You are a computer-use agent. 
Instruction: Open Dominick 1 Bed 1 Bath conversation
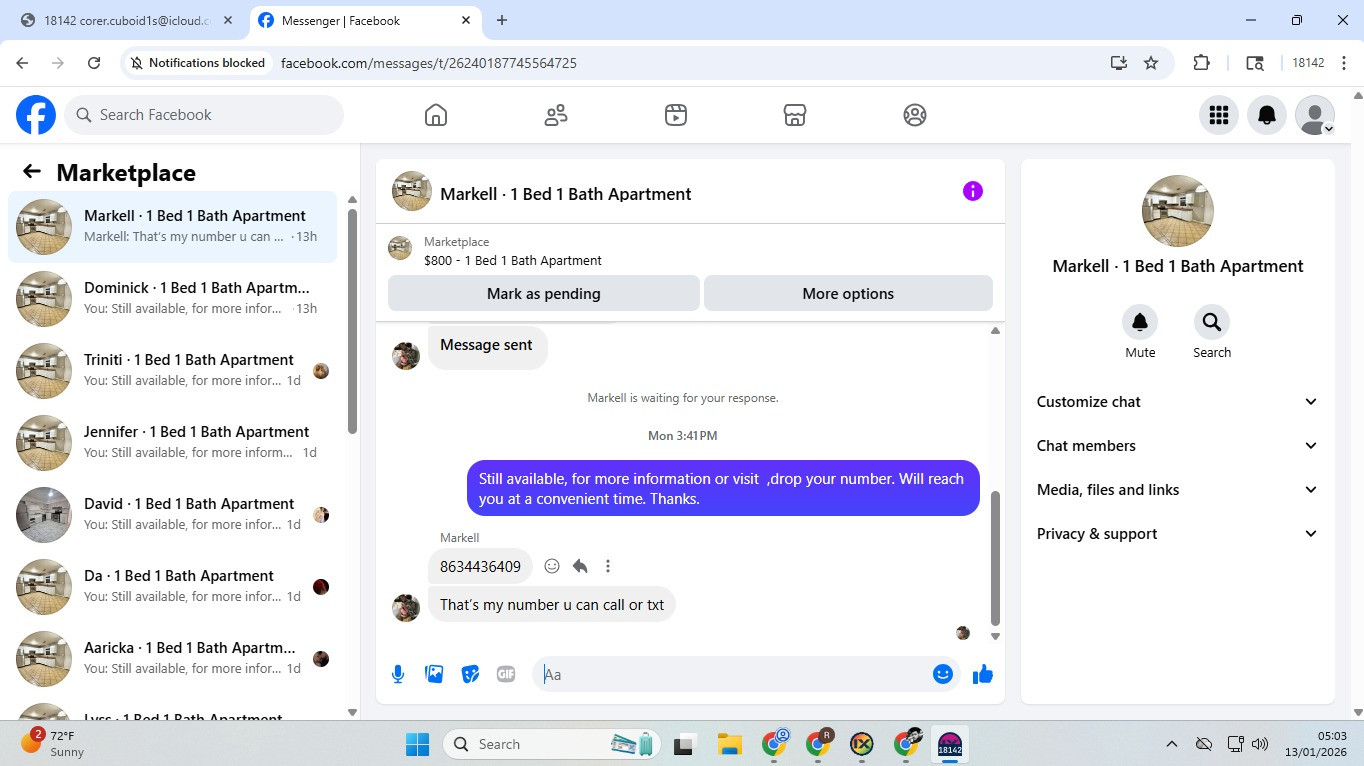pos(172,298)
